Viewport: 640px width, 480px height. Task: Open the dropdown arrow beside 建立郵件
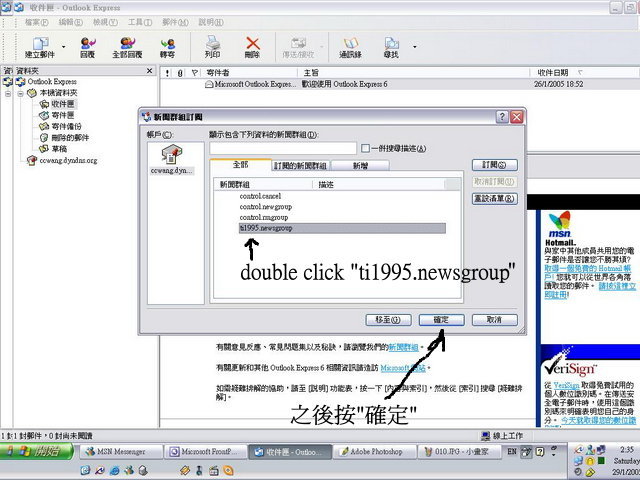(64, 46)
